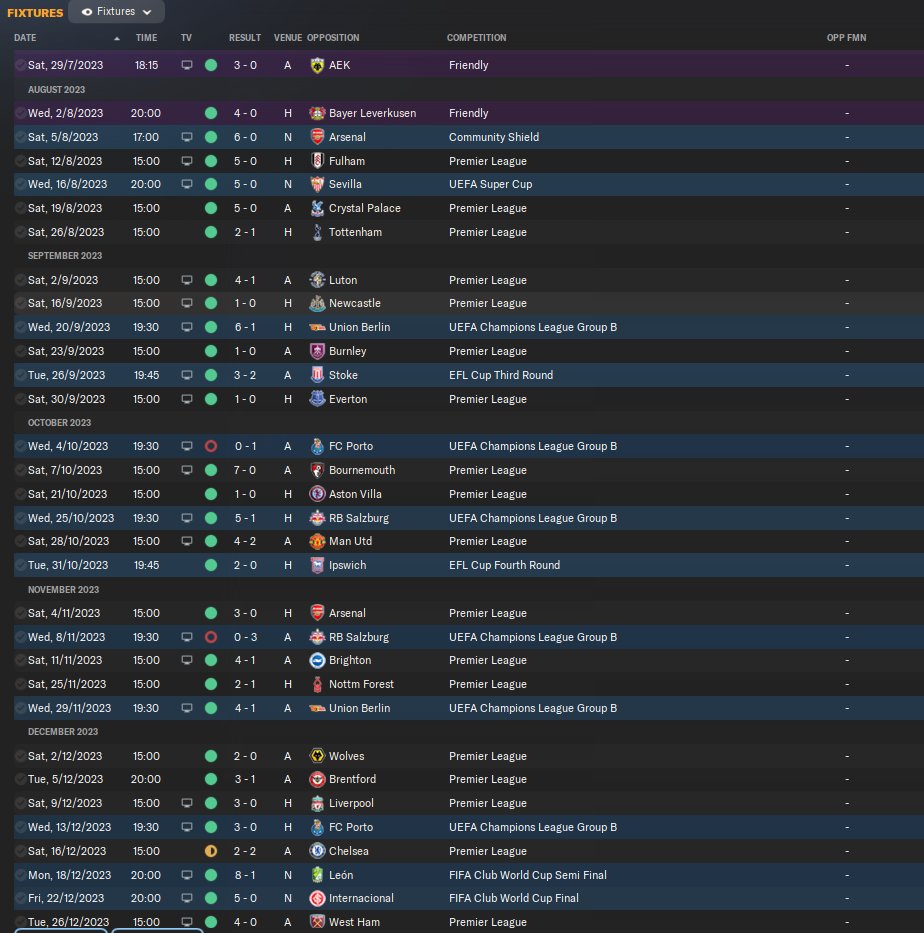
Task: Click the Wolves club badge
Action: point(317,756)
